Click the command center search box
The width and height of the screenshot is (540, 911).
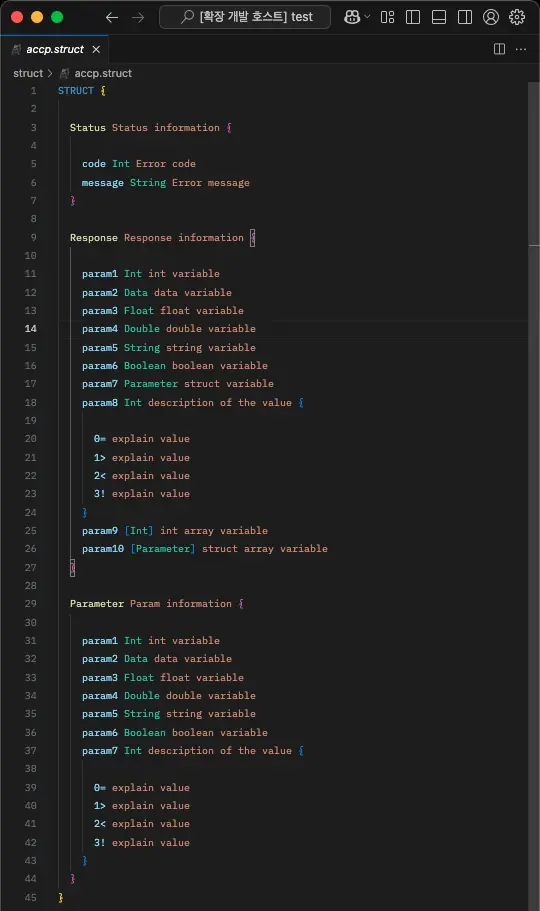pyautogui.click(x=245, y=17)
